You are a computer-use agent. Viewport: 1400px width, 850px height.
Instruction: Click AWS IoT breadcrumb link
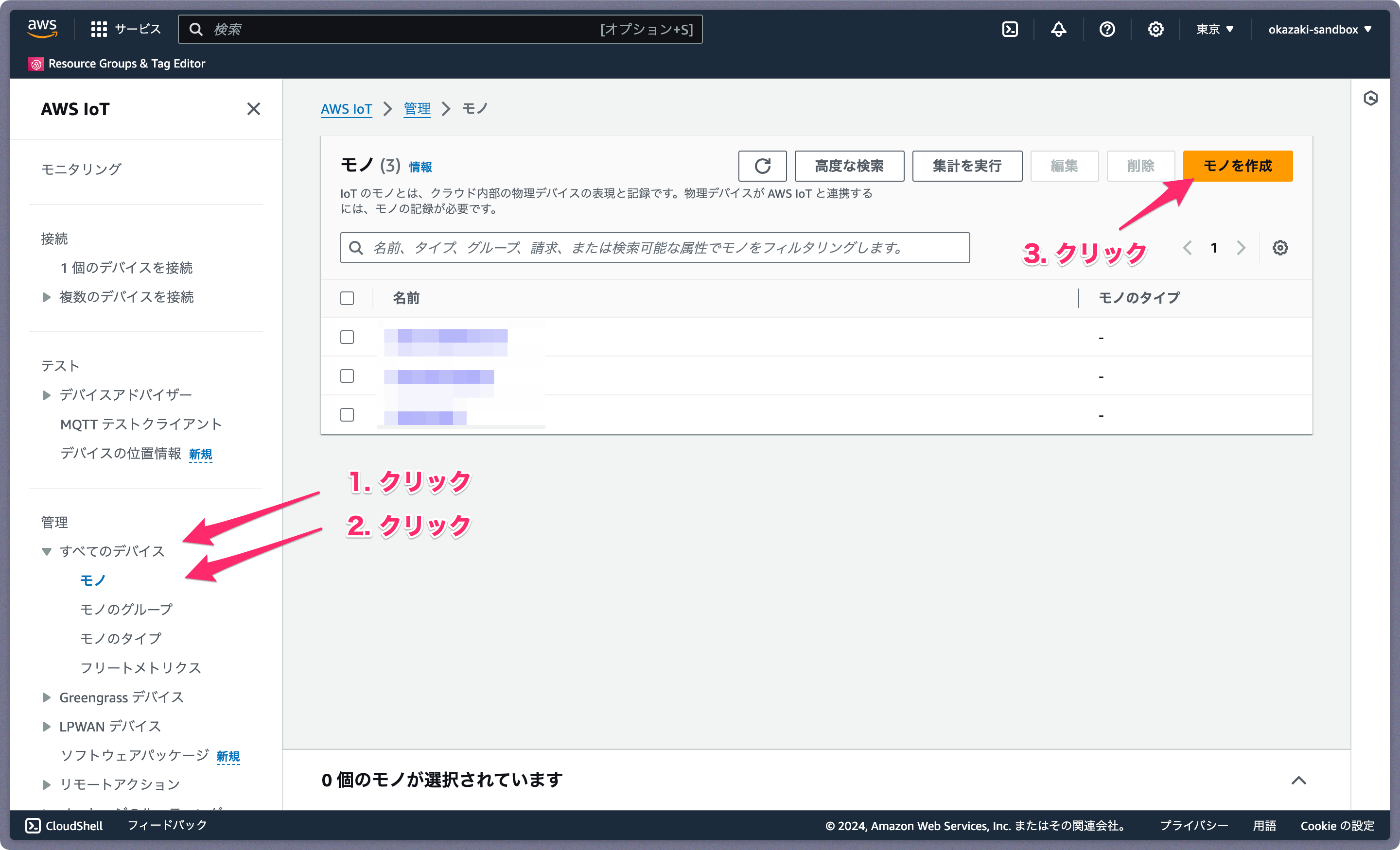pos(346,109)
